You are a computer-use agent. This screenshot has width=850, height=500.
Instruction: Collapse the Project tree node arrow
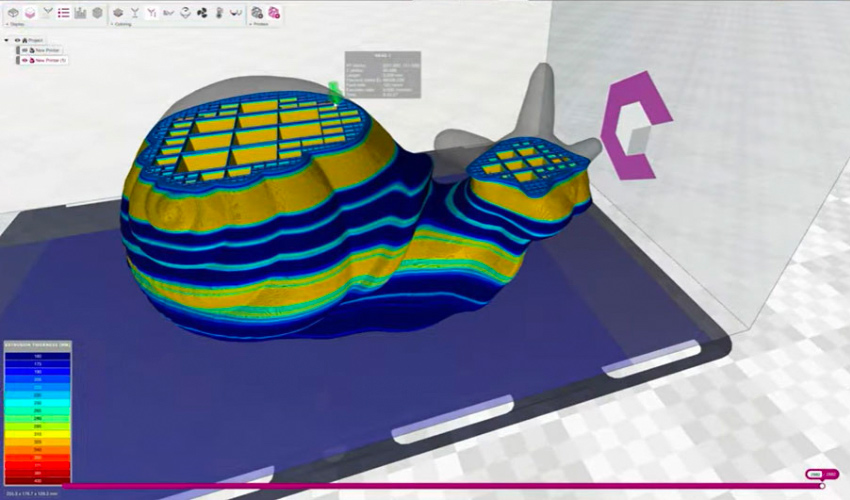pyautogui.click(x=7, y=41)
